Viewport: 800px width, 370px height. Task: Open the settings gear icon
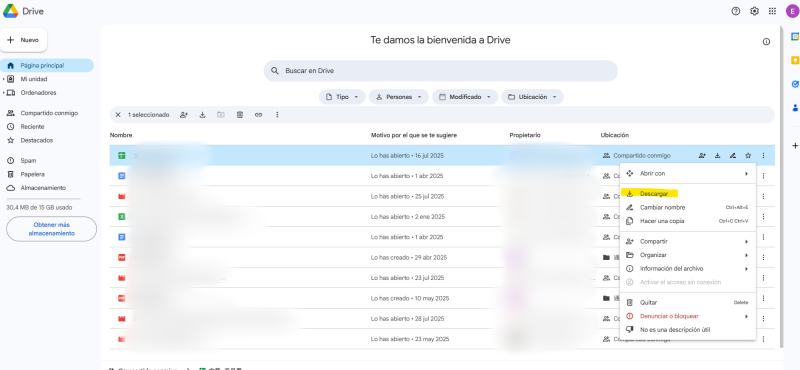tap(754, 11)
